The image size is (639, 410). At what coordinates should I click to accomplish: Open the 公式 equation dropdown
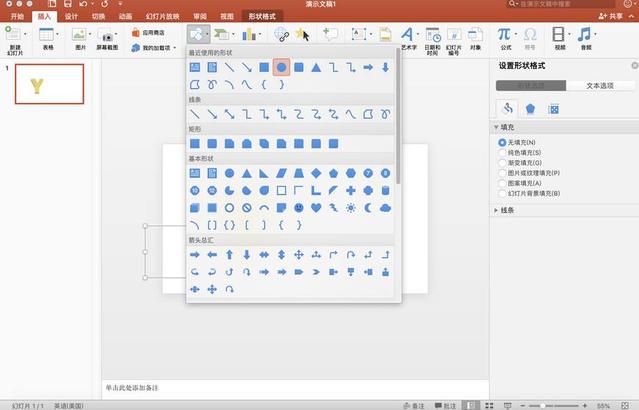click(x=516, y=34)
